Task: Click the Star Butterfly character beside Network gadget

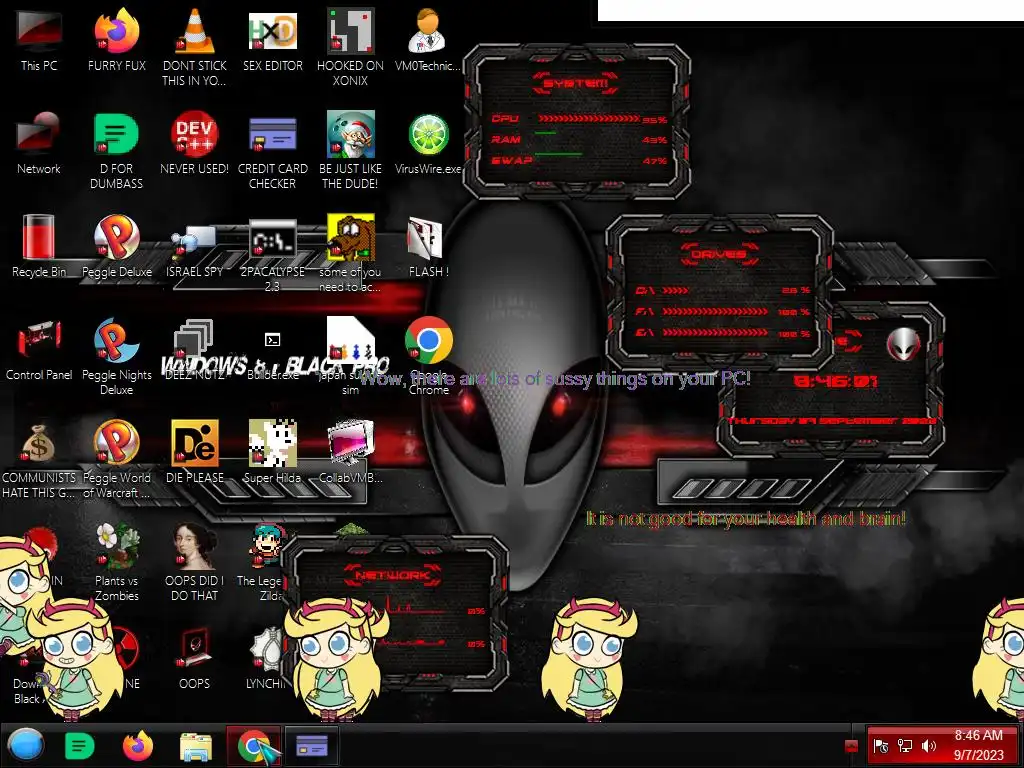Action: (338, 658)
